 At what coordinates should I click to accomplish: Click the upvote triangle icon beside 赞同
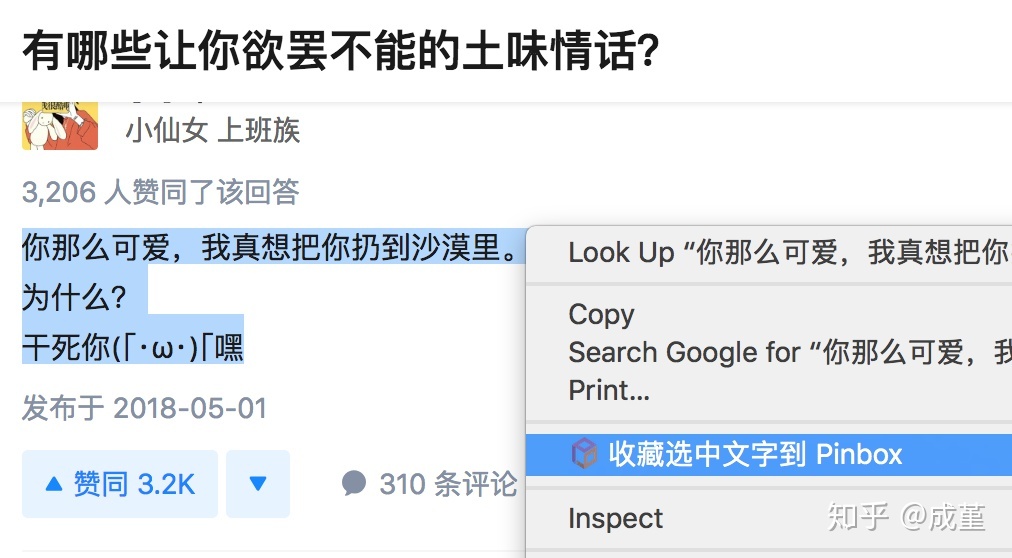[x=54, y=485]
